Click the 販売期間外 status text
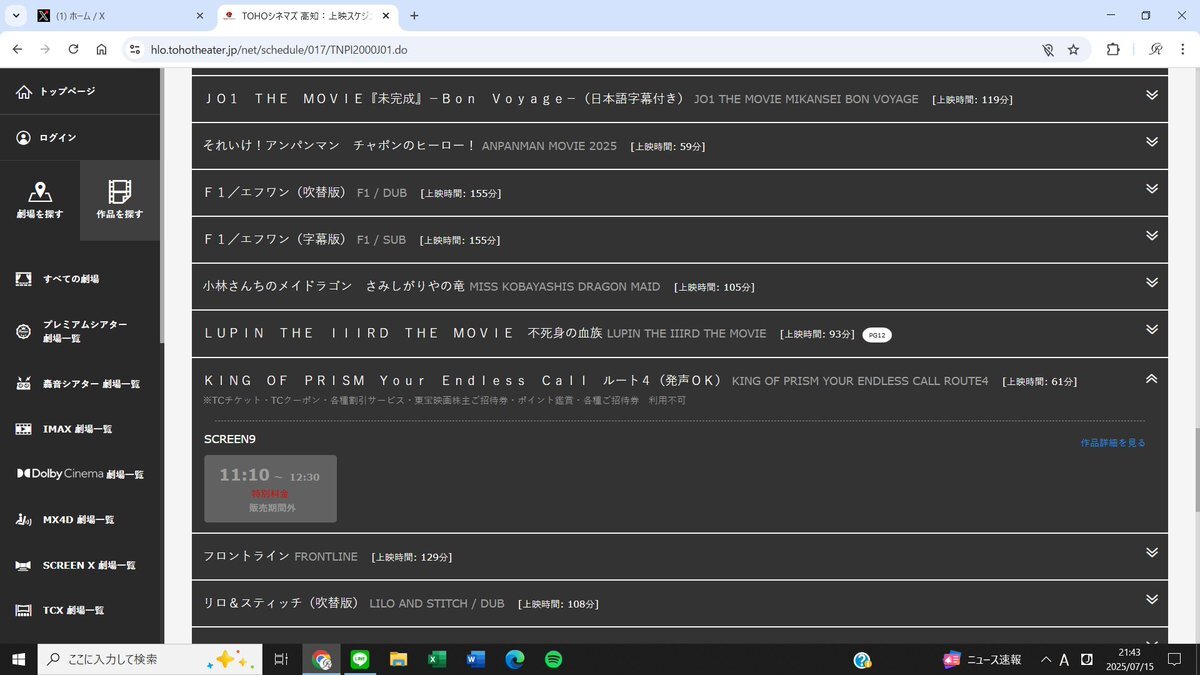The image size is (1200, 675). pyautogui.click(x=272, y=508)
